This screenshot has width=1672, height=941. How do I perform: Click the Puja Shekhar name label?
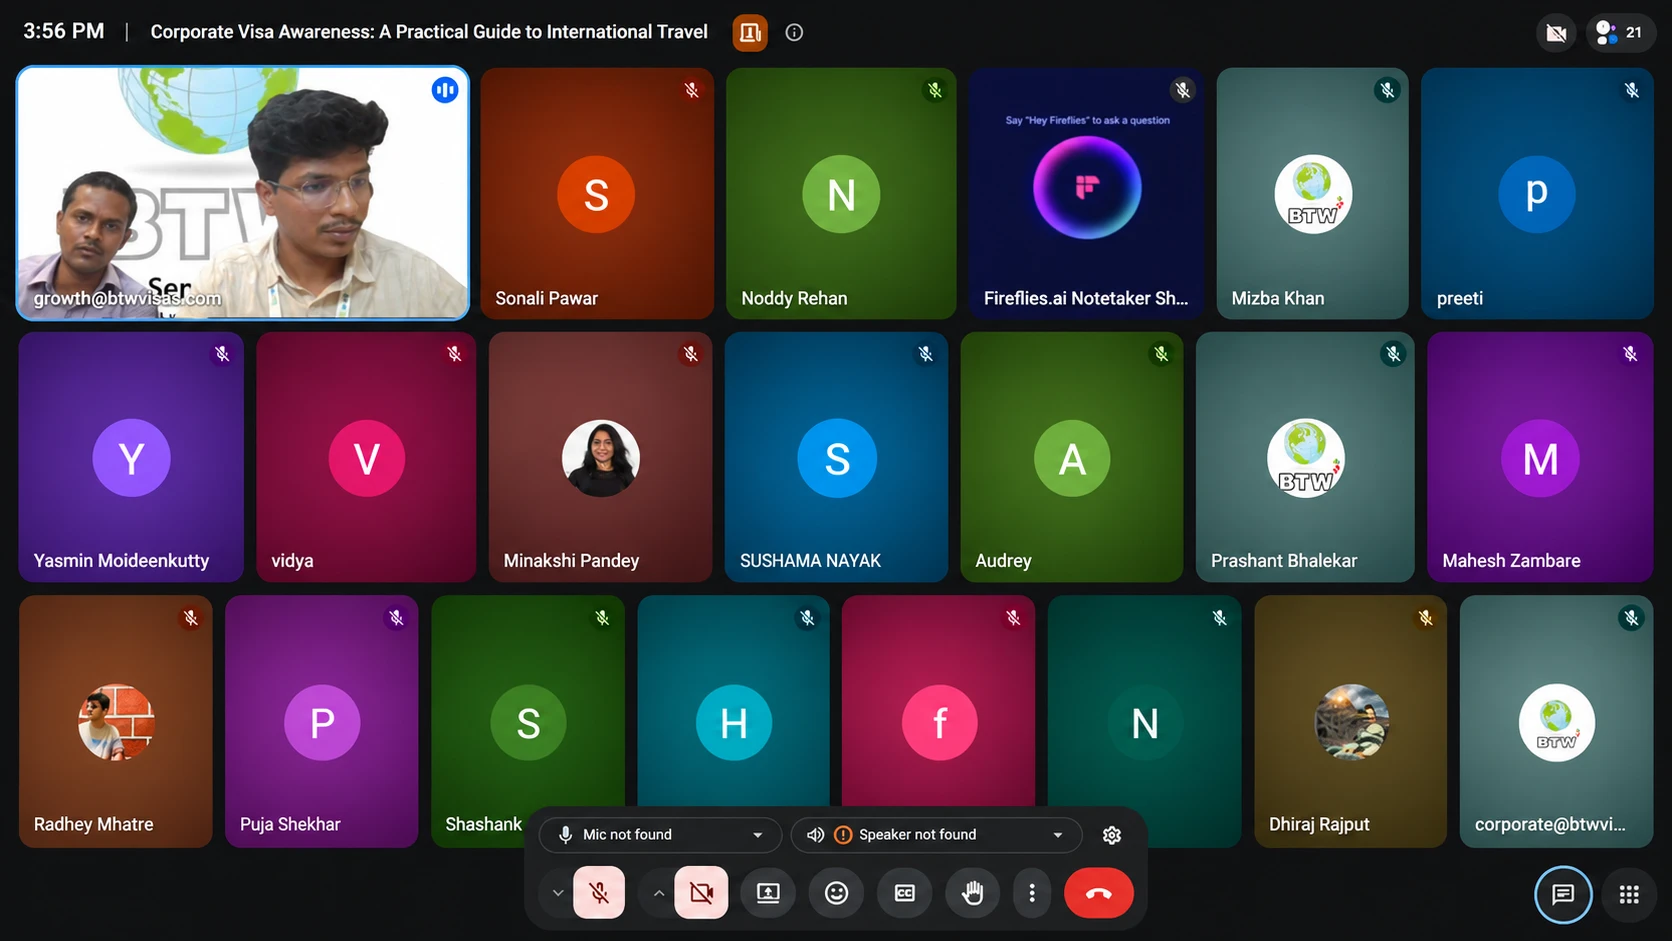(290, 824)
